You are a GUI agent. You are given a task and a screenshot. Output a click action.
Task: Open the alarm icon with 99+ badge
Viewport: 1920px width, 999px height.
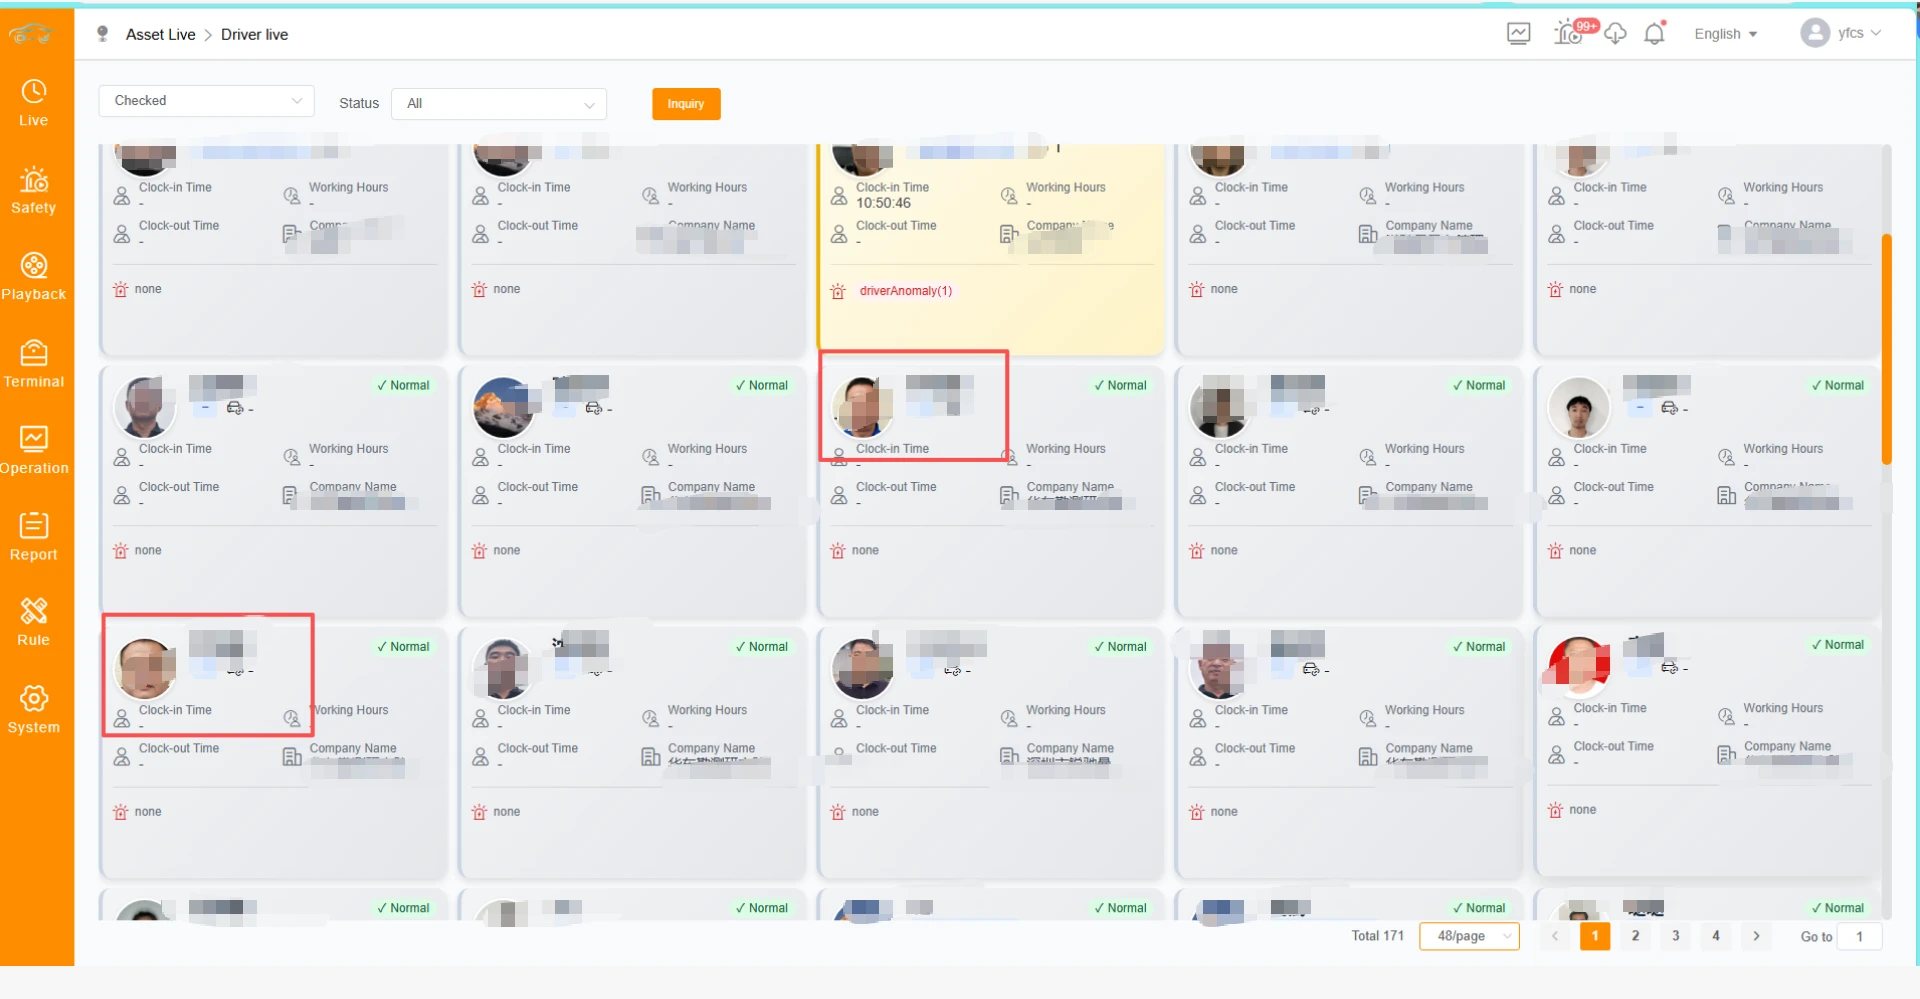click(1568, 34)
